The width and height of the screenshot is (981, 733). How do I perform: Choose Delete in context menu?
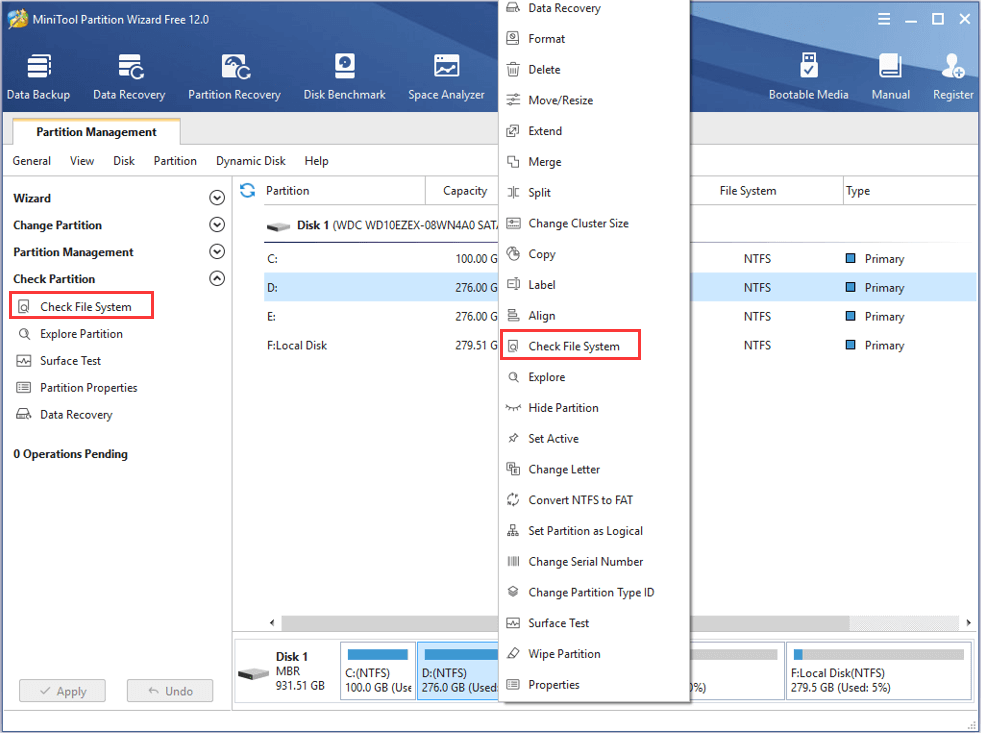[594, 69]
